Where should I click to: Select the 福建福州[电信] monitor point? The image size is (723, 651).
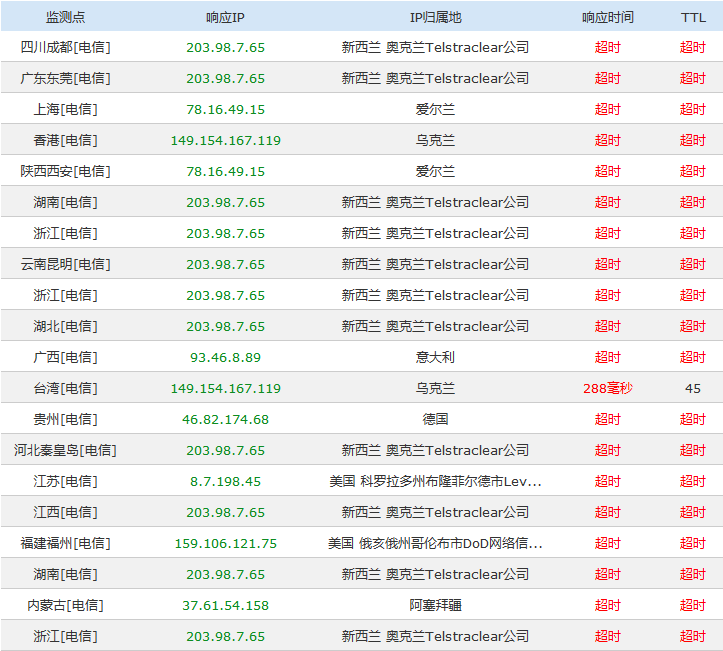point(65,543)
